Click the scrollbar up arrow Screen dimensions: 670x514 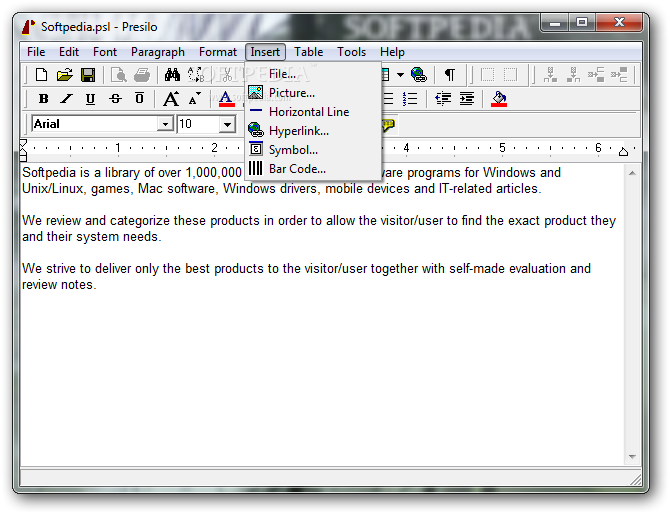pos(632,173)
